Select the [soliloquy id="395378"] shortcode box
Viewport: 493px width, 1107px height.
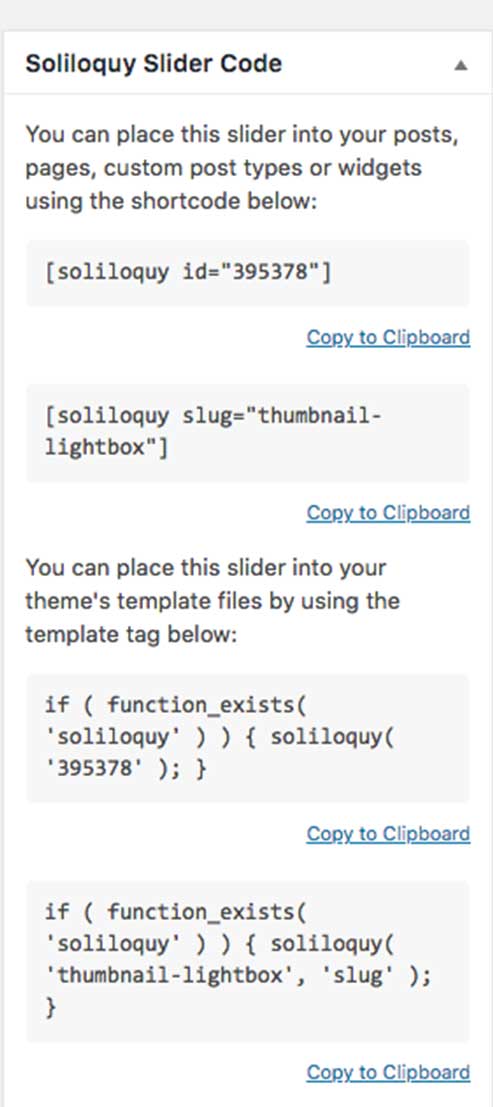(x=247, y=273)
